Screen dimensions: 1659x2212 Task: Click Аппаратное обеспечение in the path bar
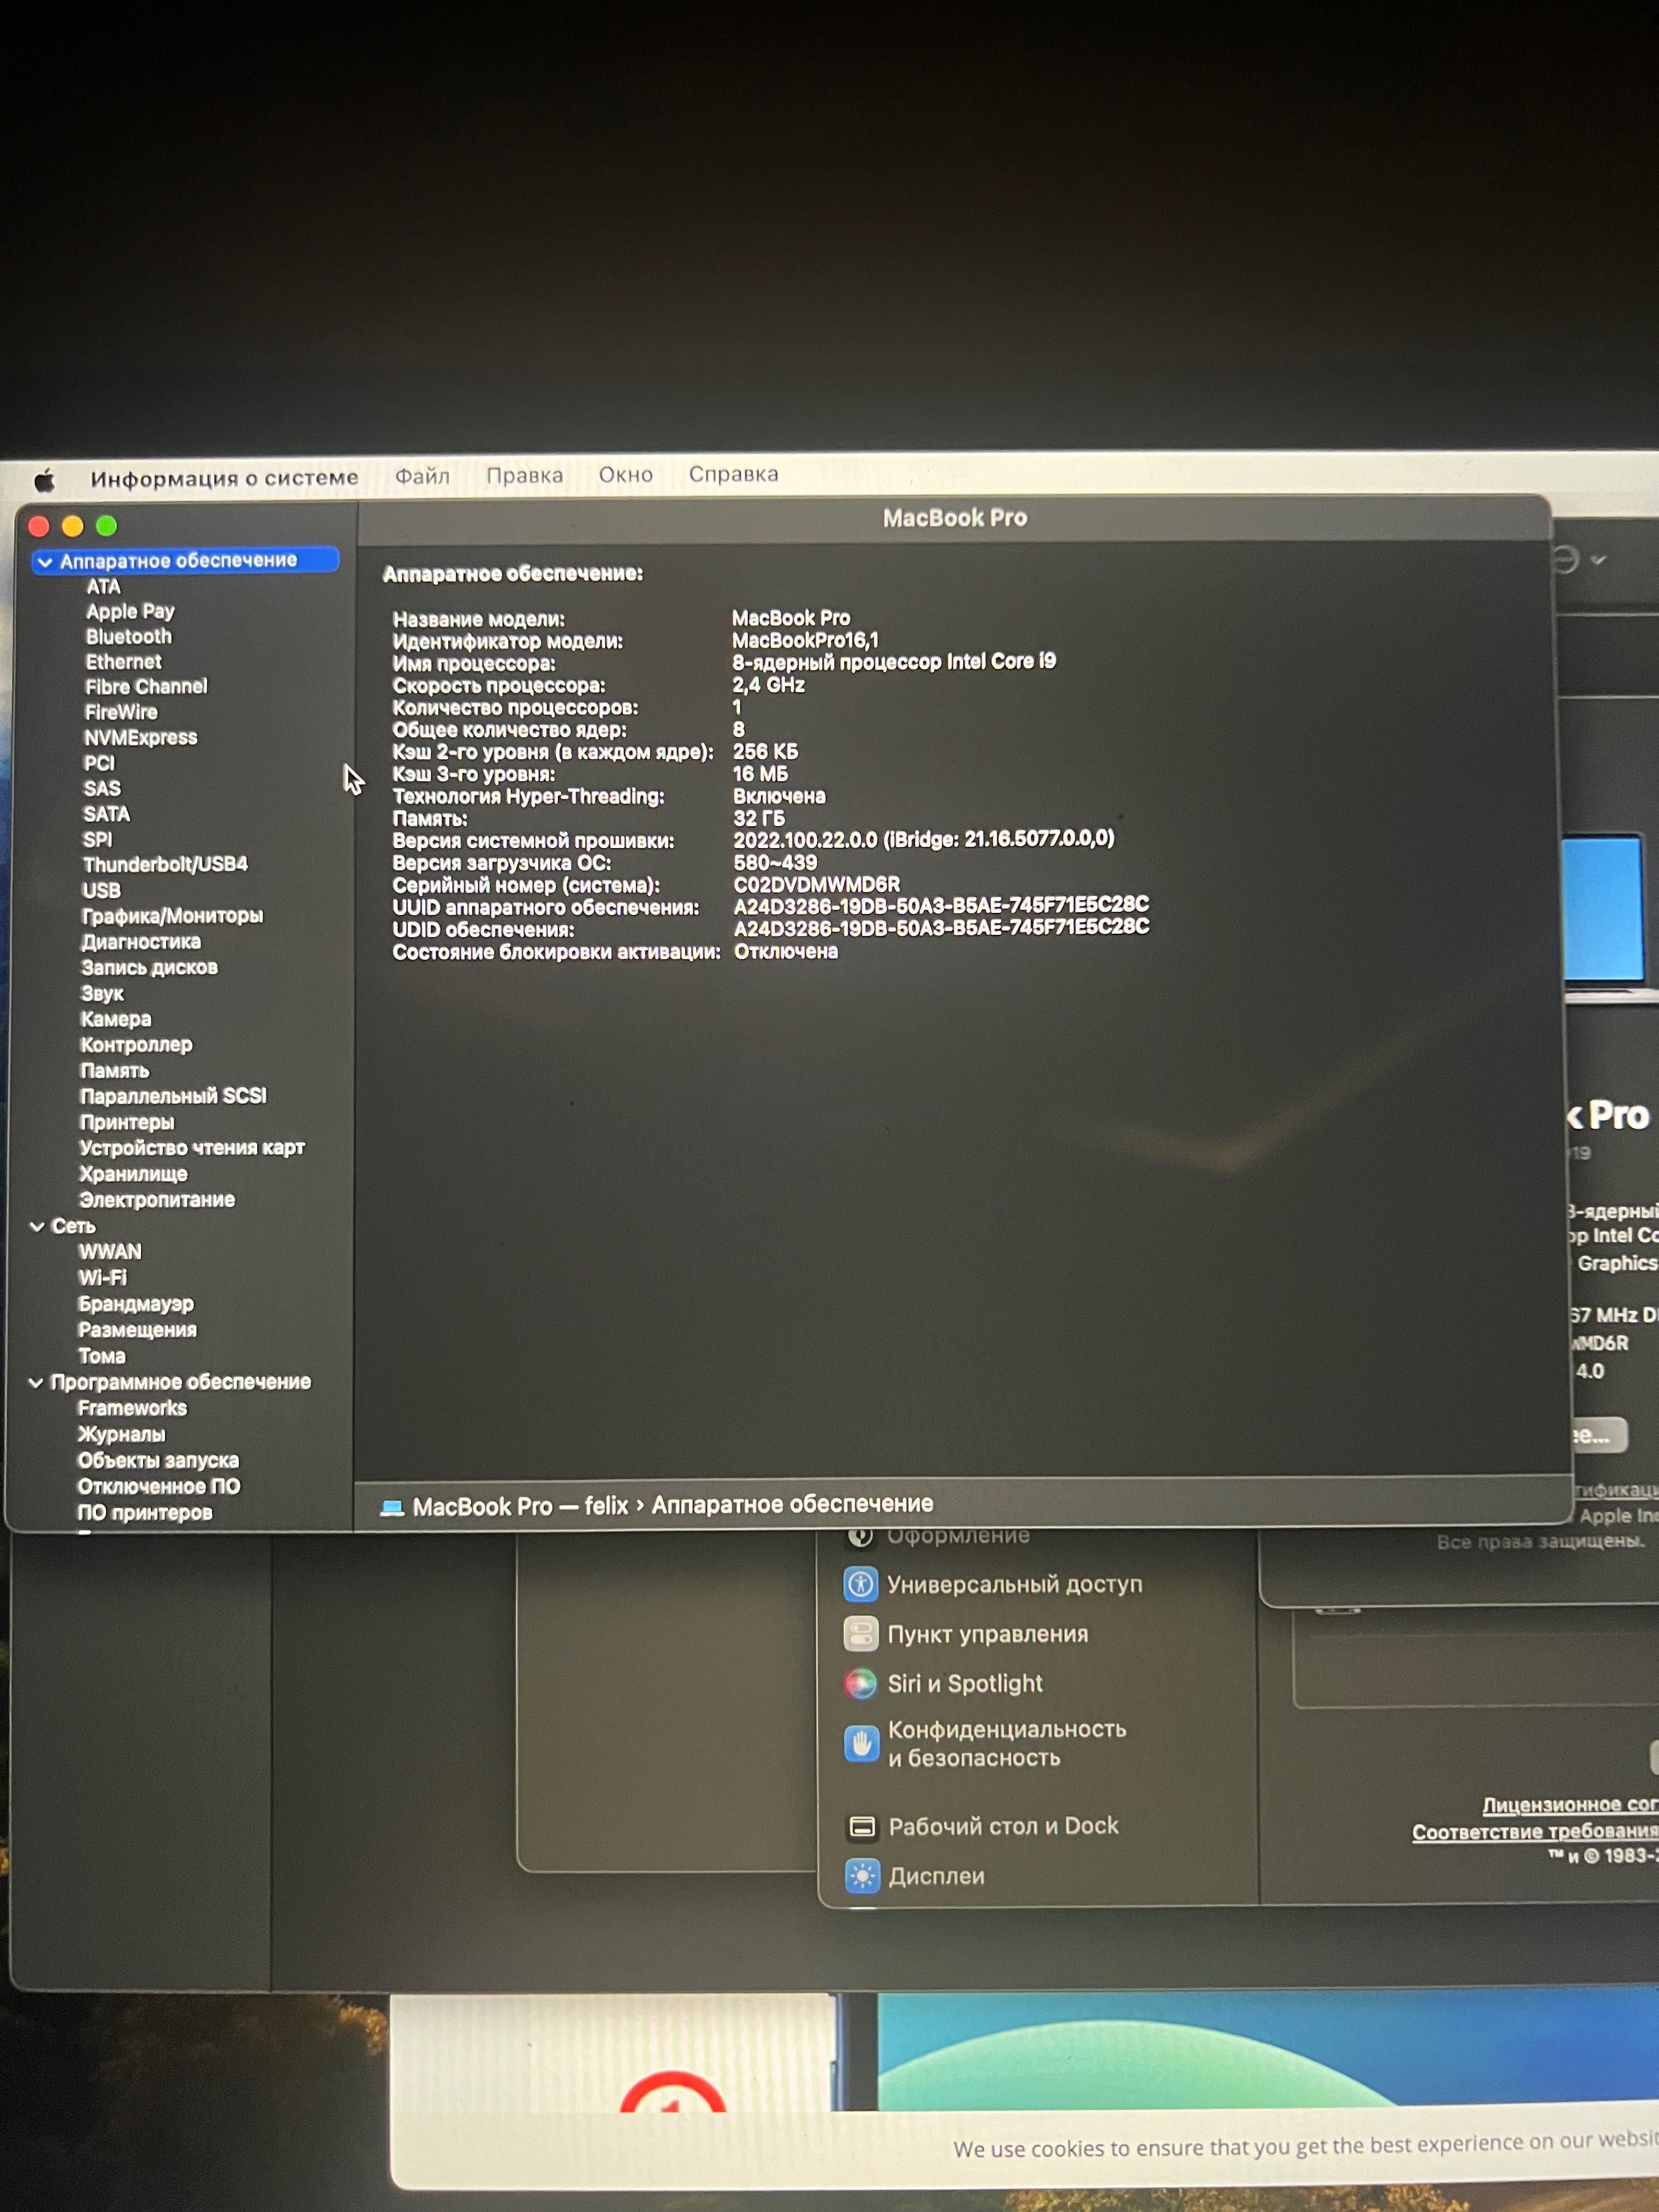tap(792, 1504)
